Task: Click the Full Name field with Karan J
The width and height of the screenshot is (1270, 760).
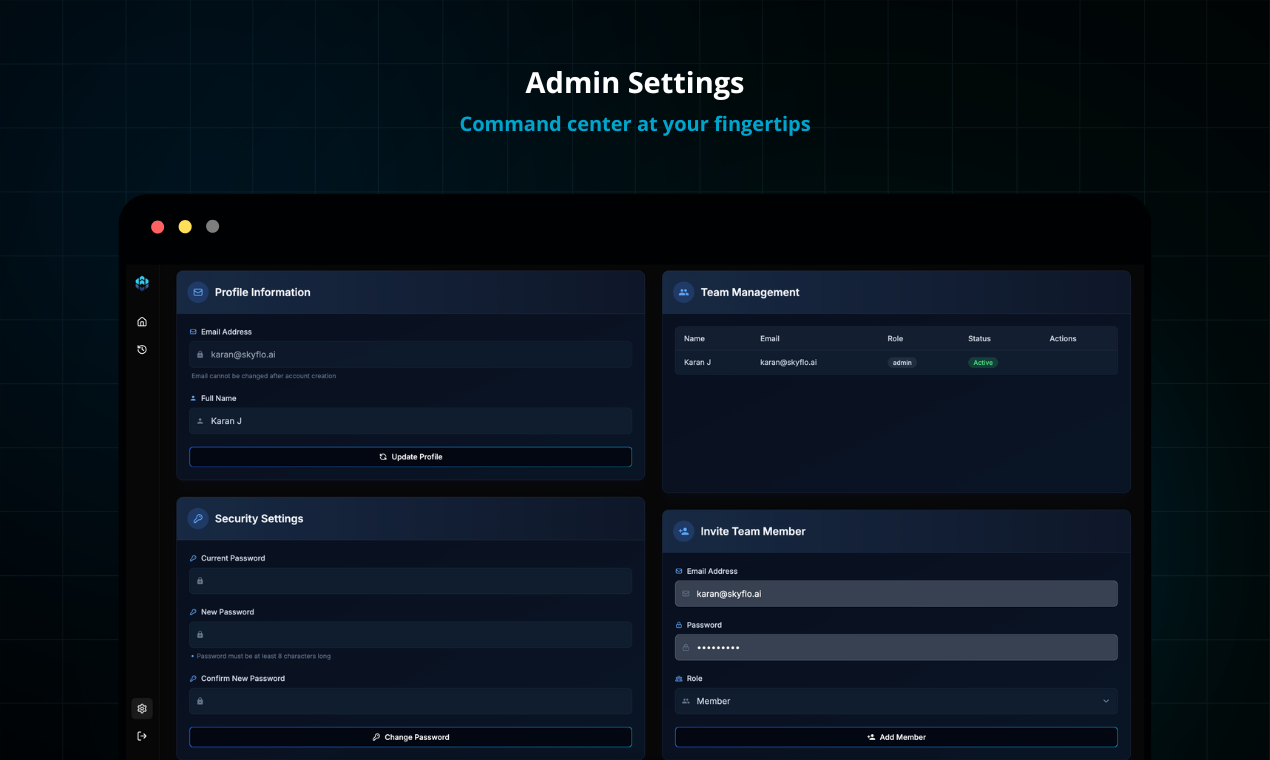Action: [410, 421]
